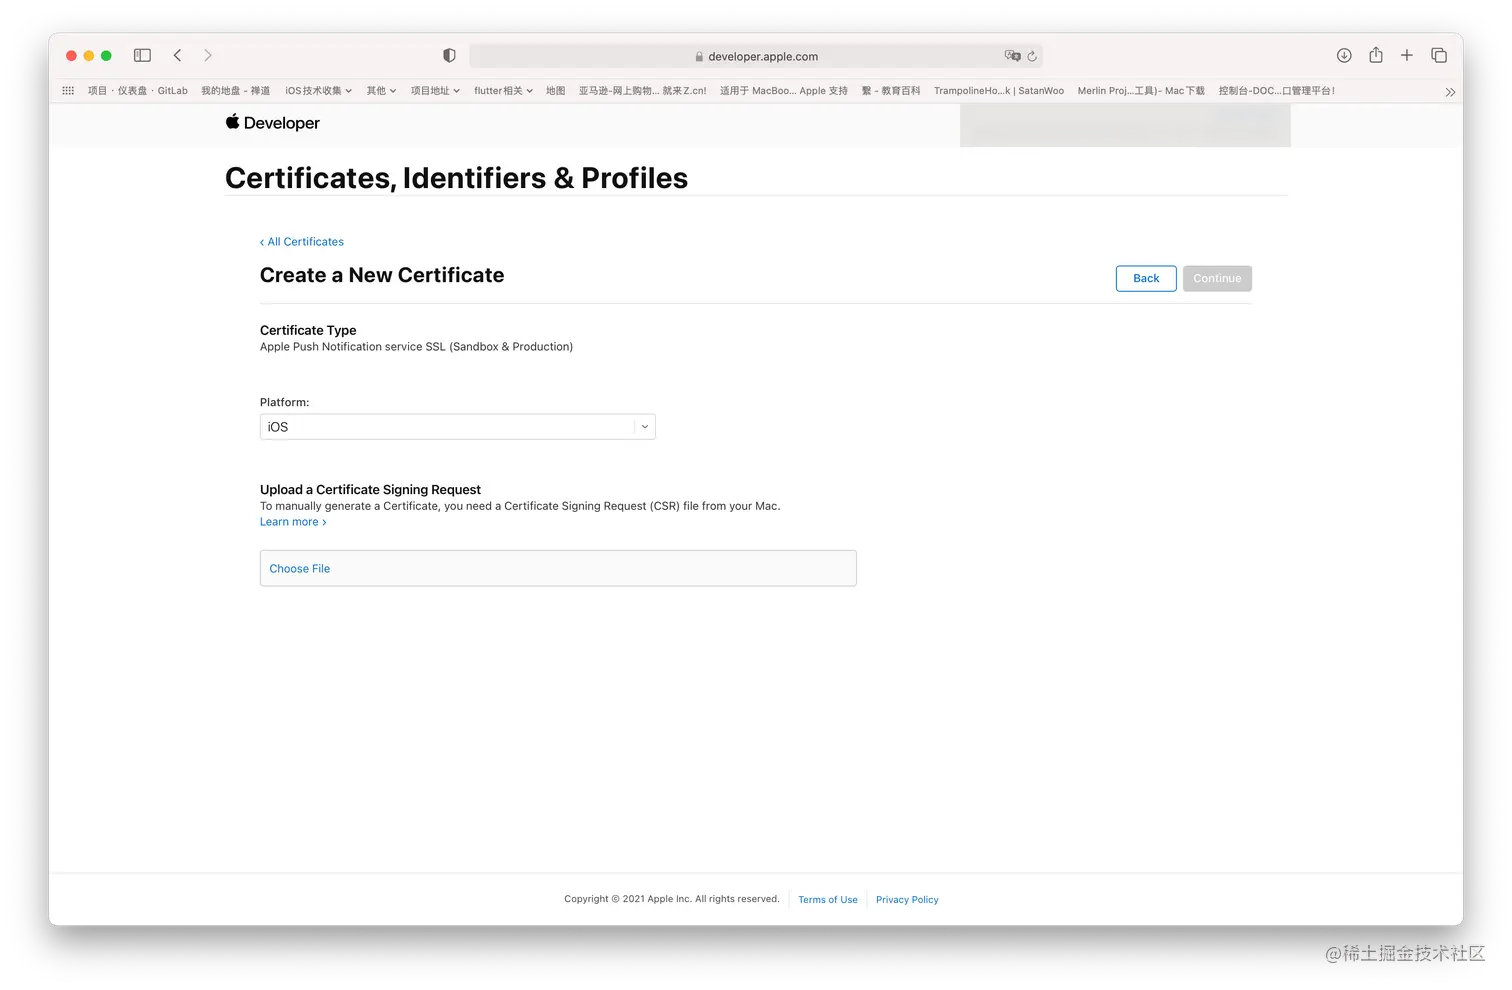Reload the page with the refresh icon
1512x990 pixels.
1032,56
